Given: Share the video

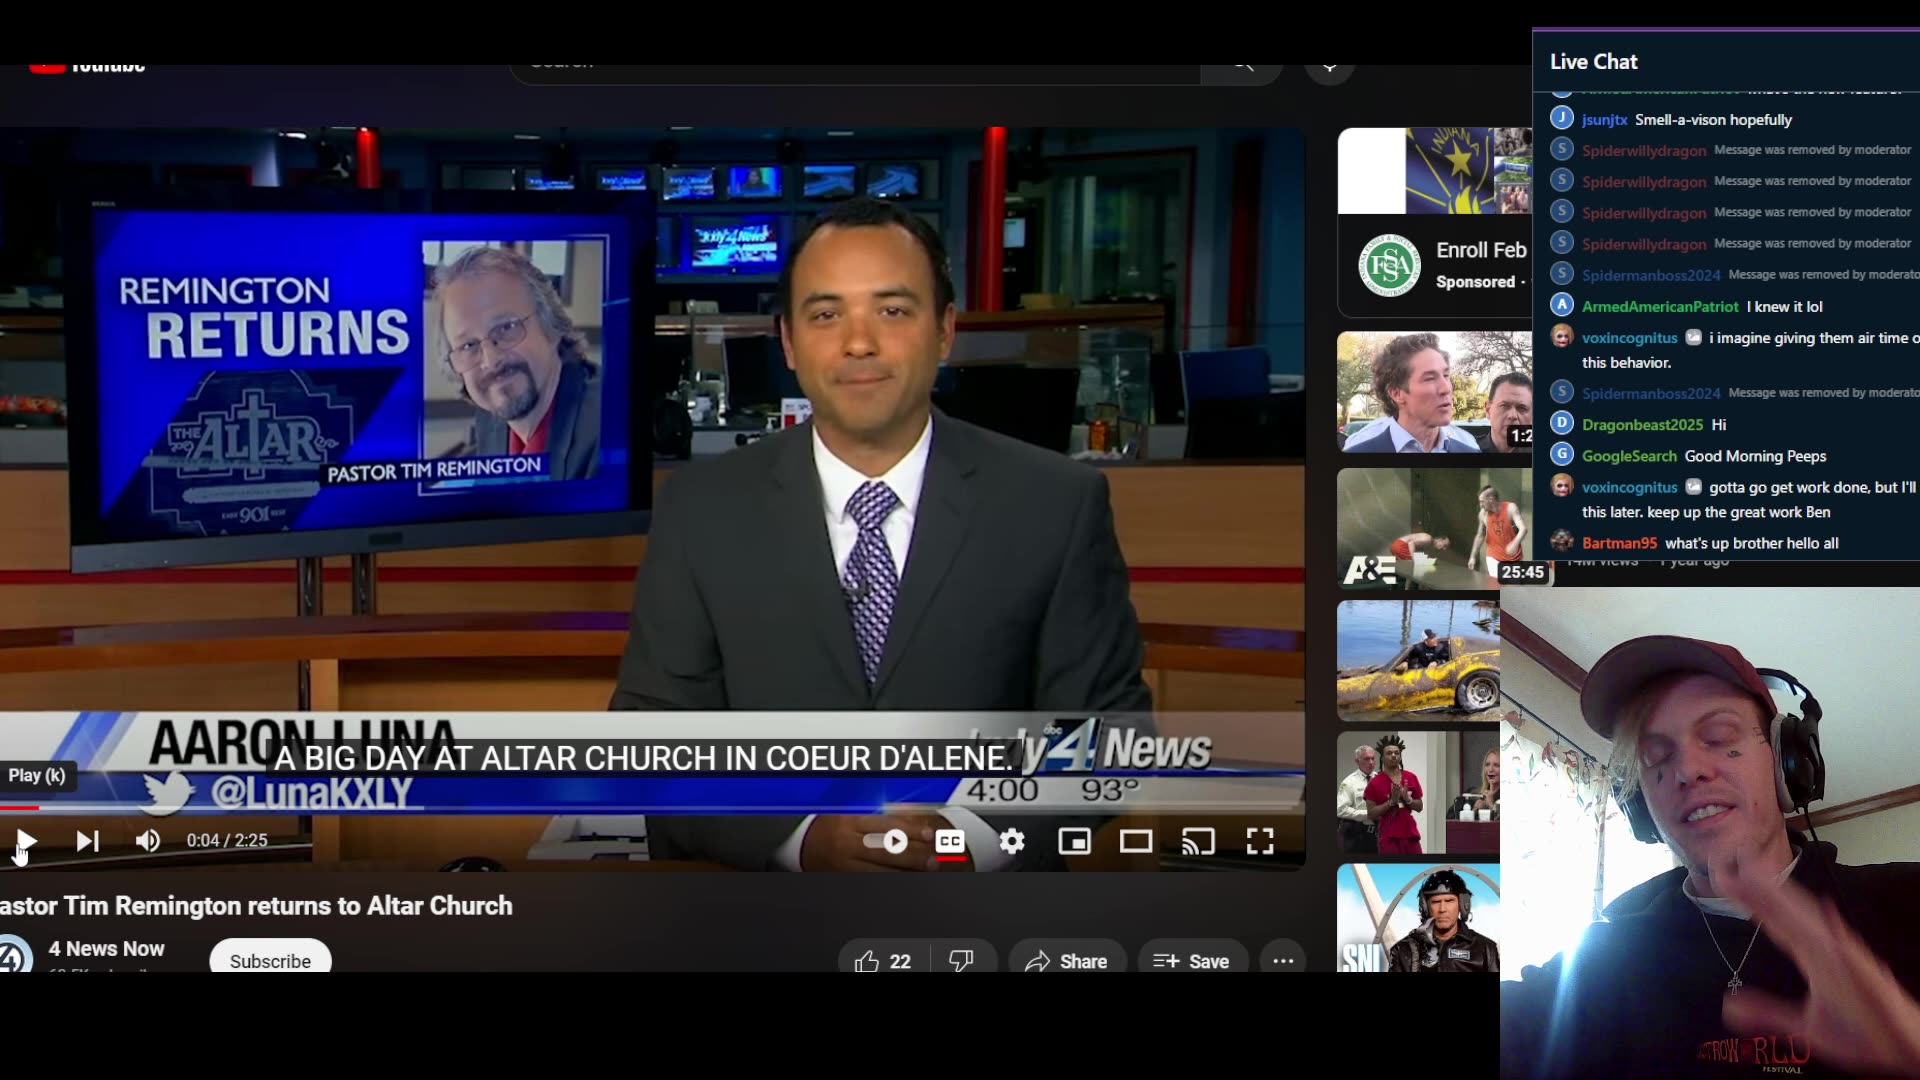Looking at the screenshot, I should coord(1066,960).
